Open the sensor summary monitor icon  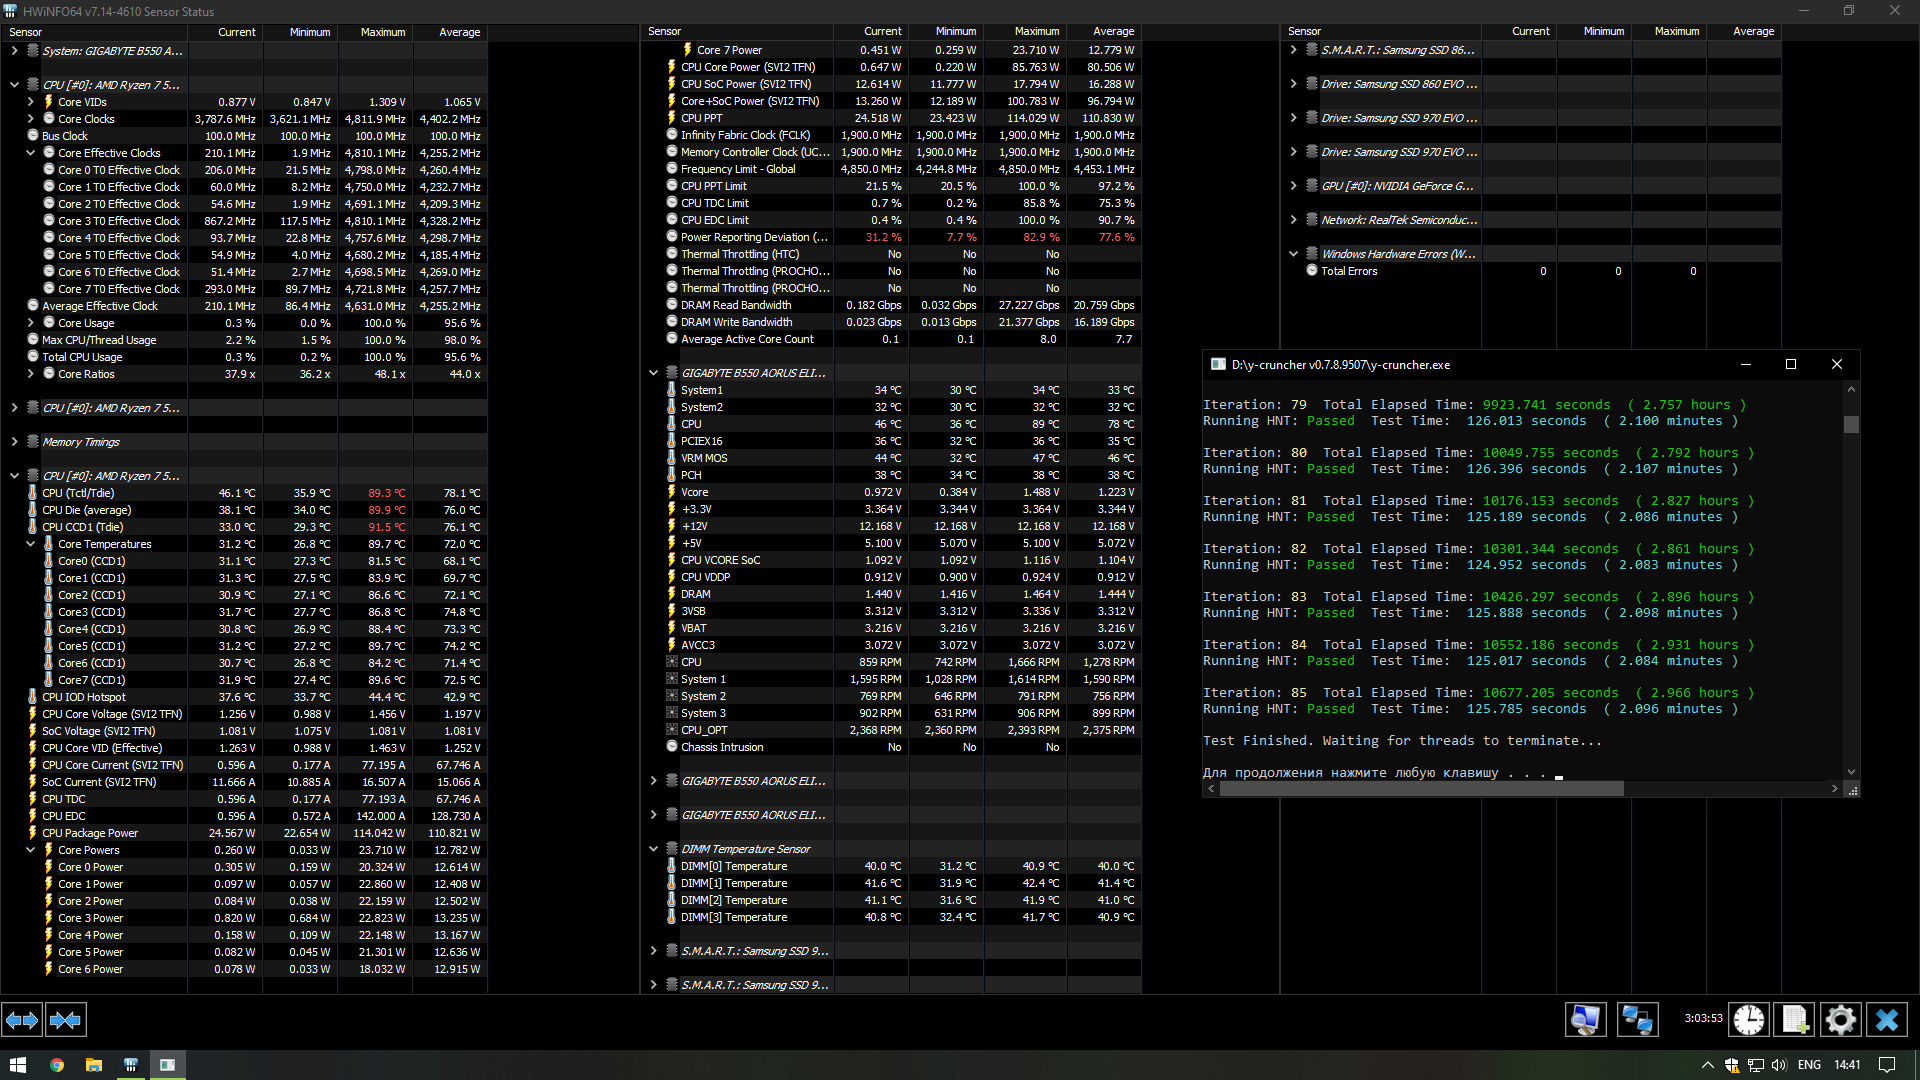(1585, 1020)
